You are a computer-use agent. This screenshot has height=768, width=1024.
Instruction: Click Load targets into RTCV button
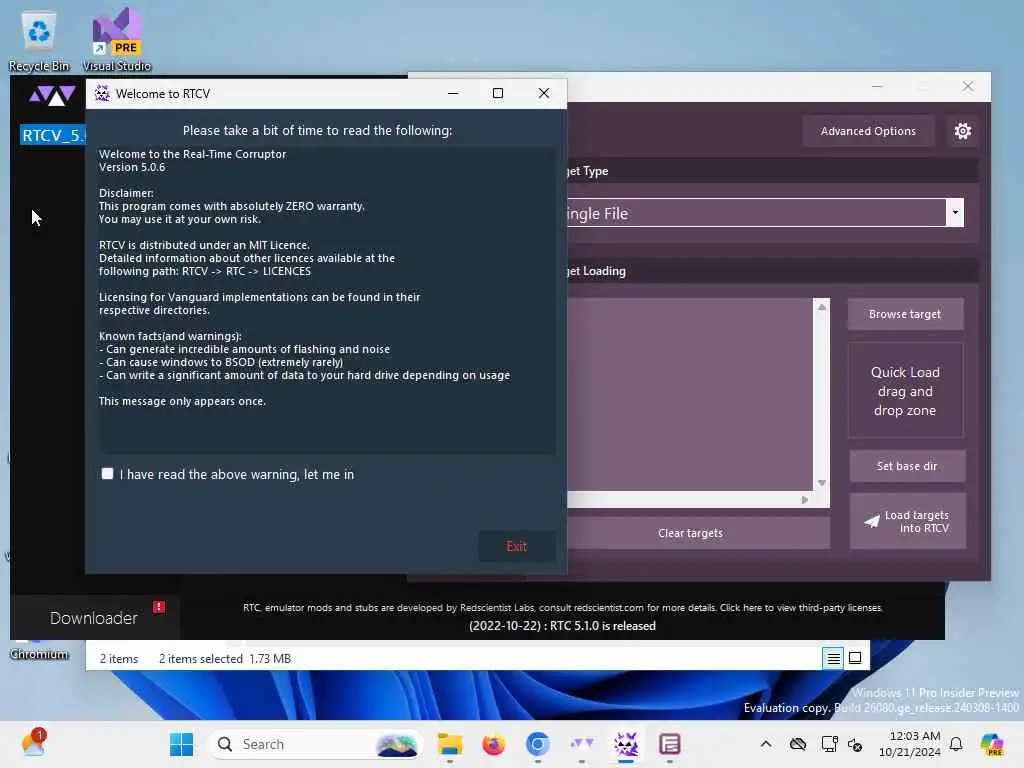(908, 522)
